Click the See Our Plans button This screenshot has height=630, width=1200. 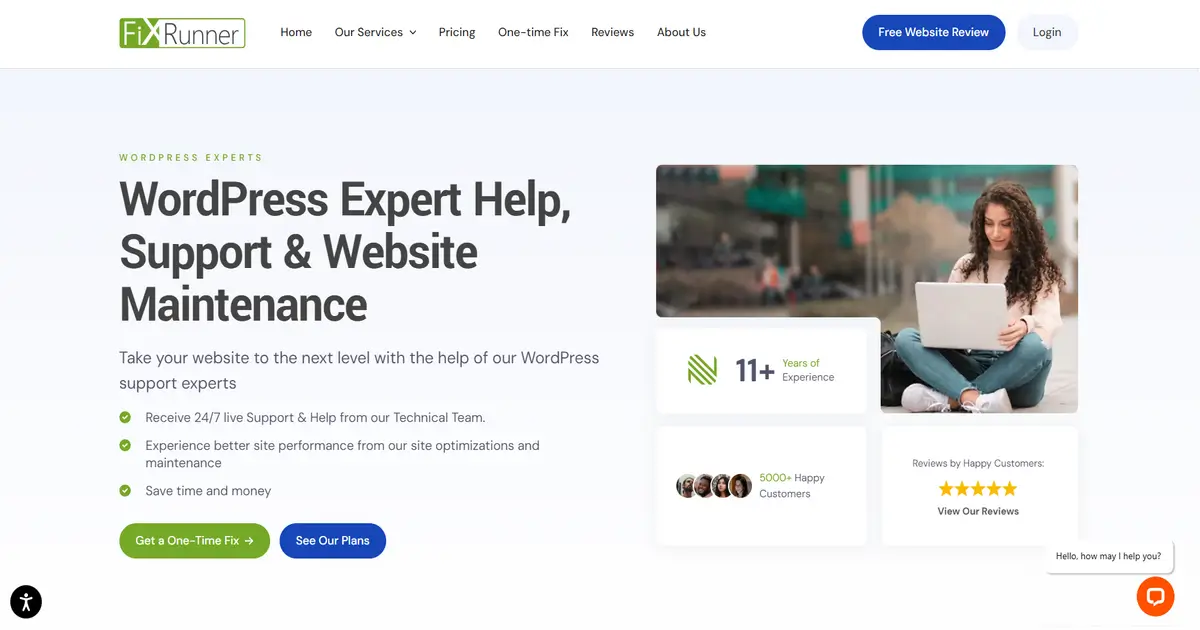pos(333,541)
